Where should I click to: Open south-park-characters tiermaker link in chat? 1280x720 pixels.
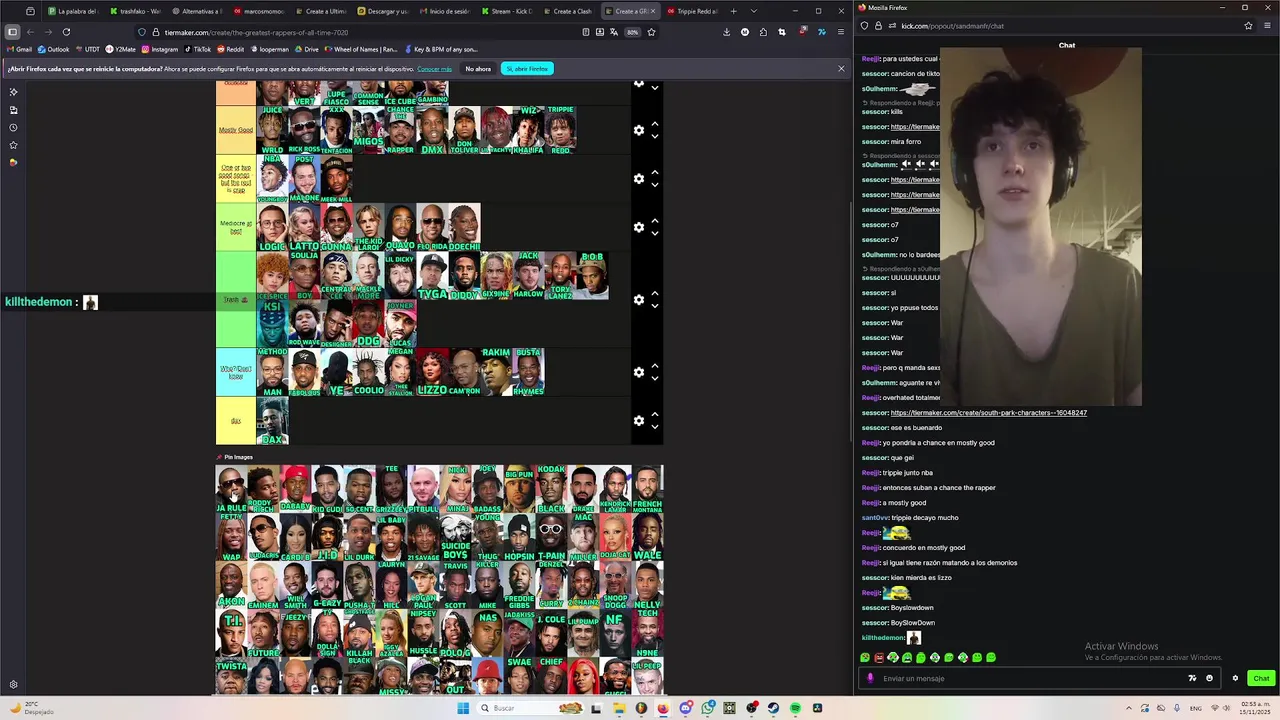tap(988, 413)
